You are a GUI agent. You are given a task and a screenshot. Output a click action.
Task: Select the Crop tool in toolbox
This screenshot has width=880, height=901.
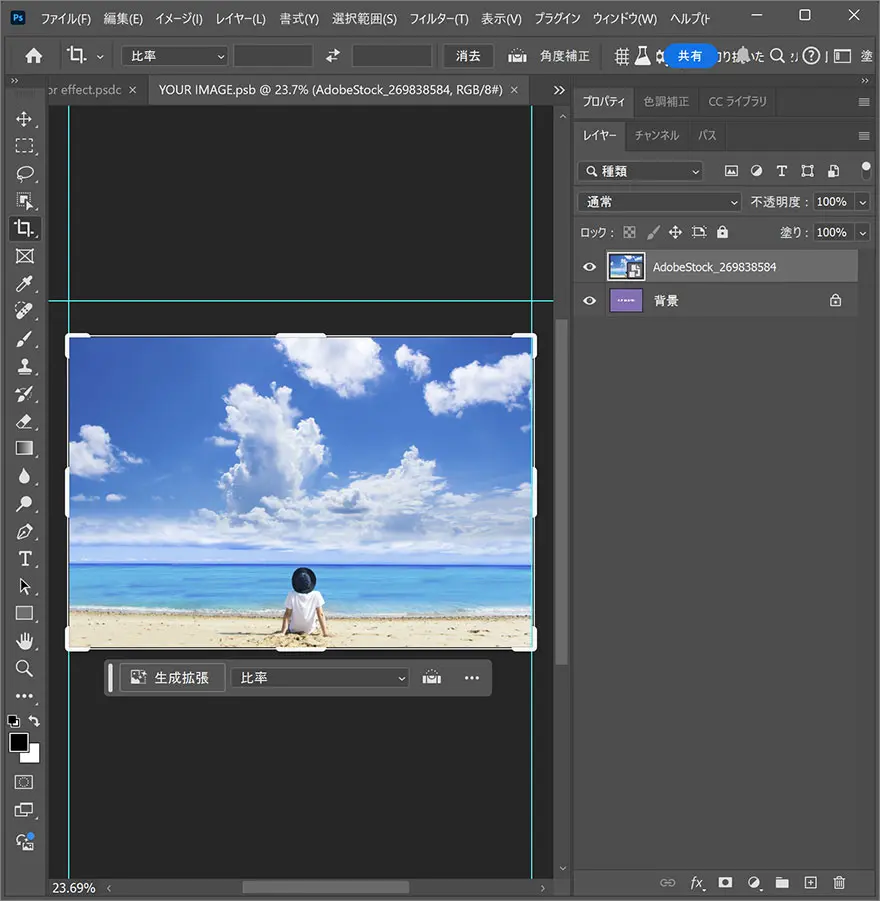pyautogui.click(x=24, y=228)
